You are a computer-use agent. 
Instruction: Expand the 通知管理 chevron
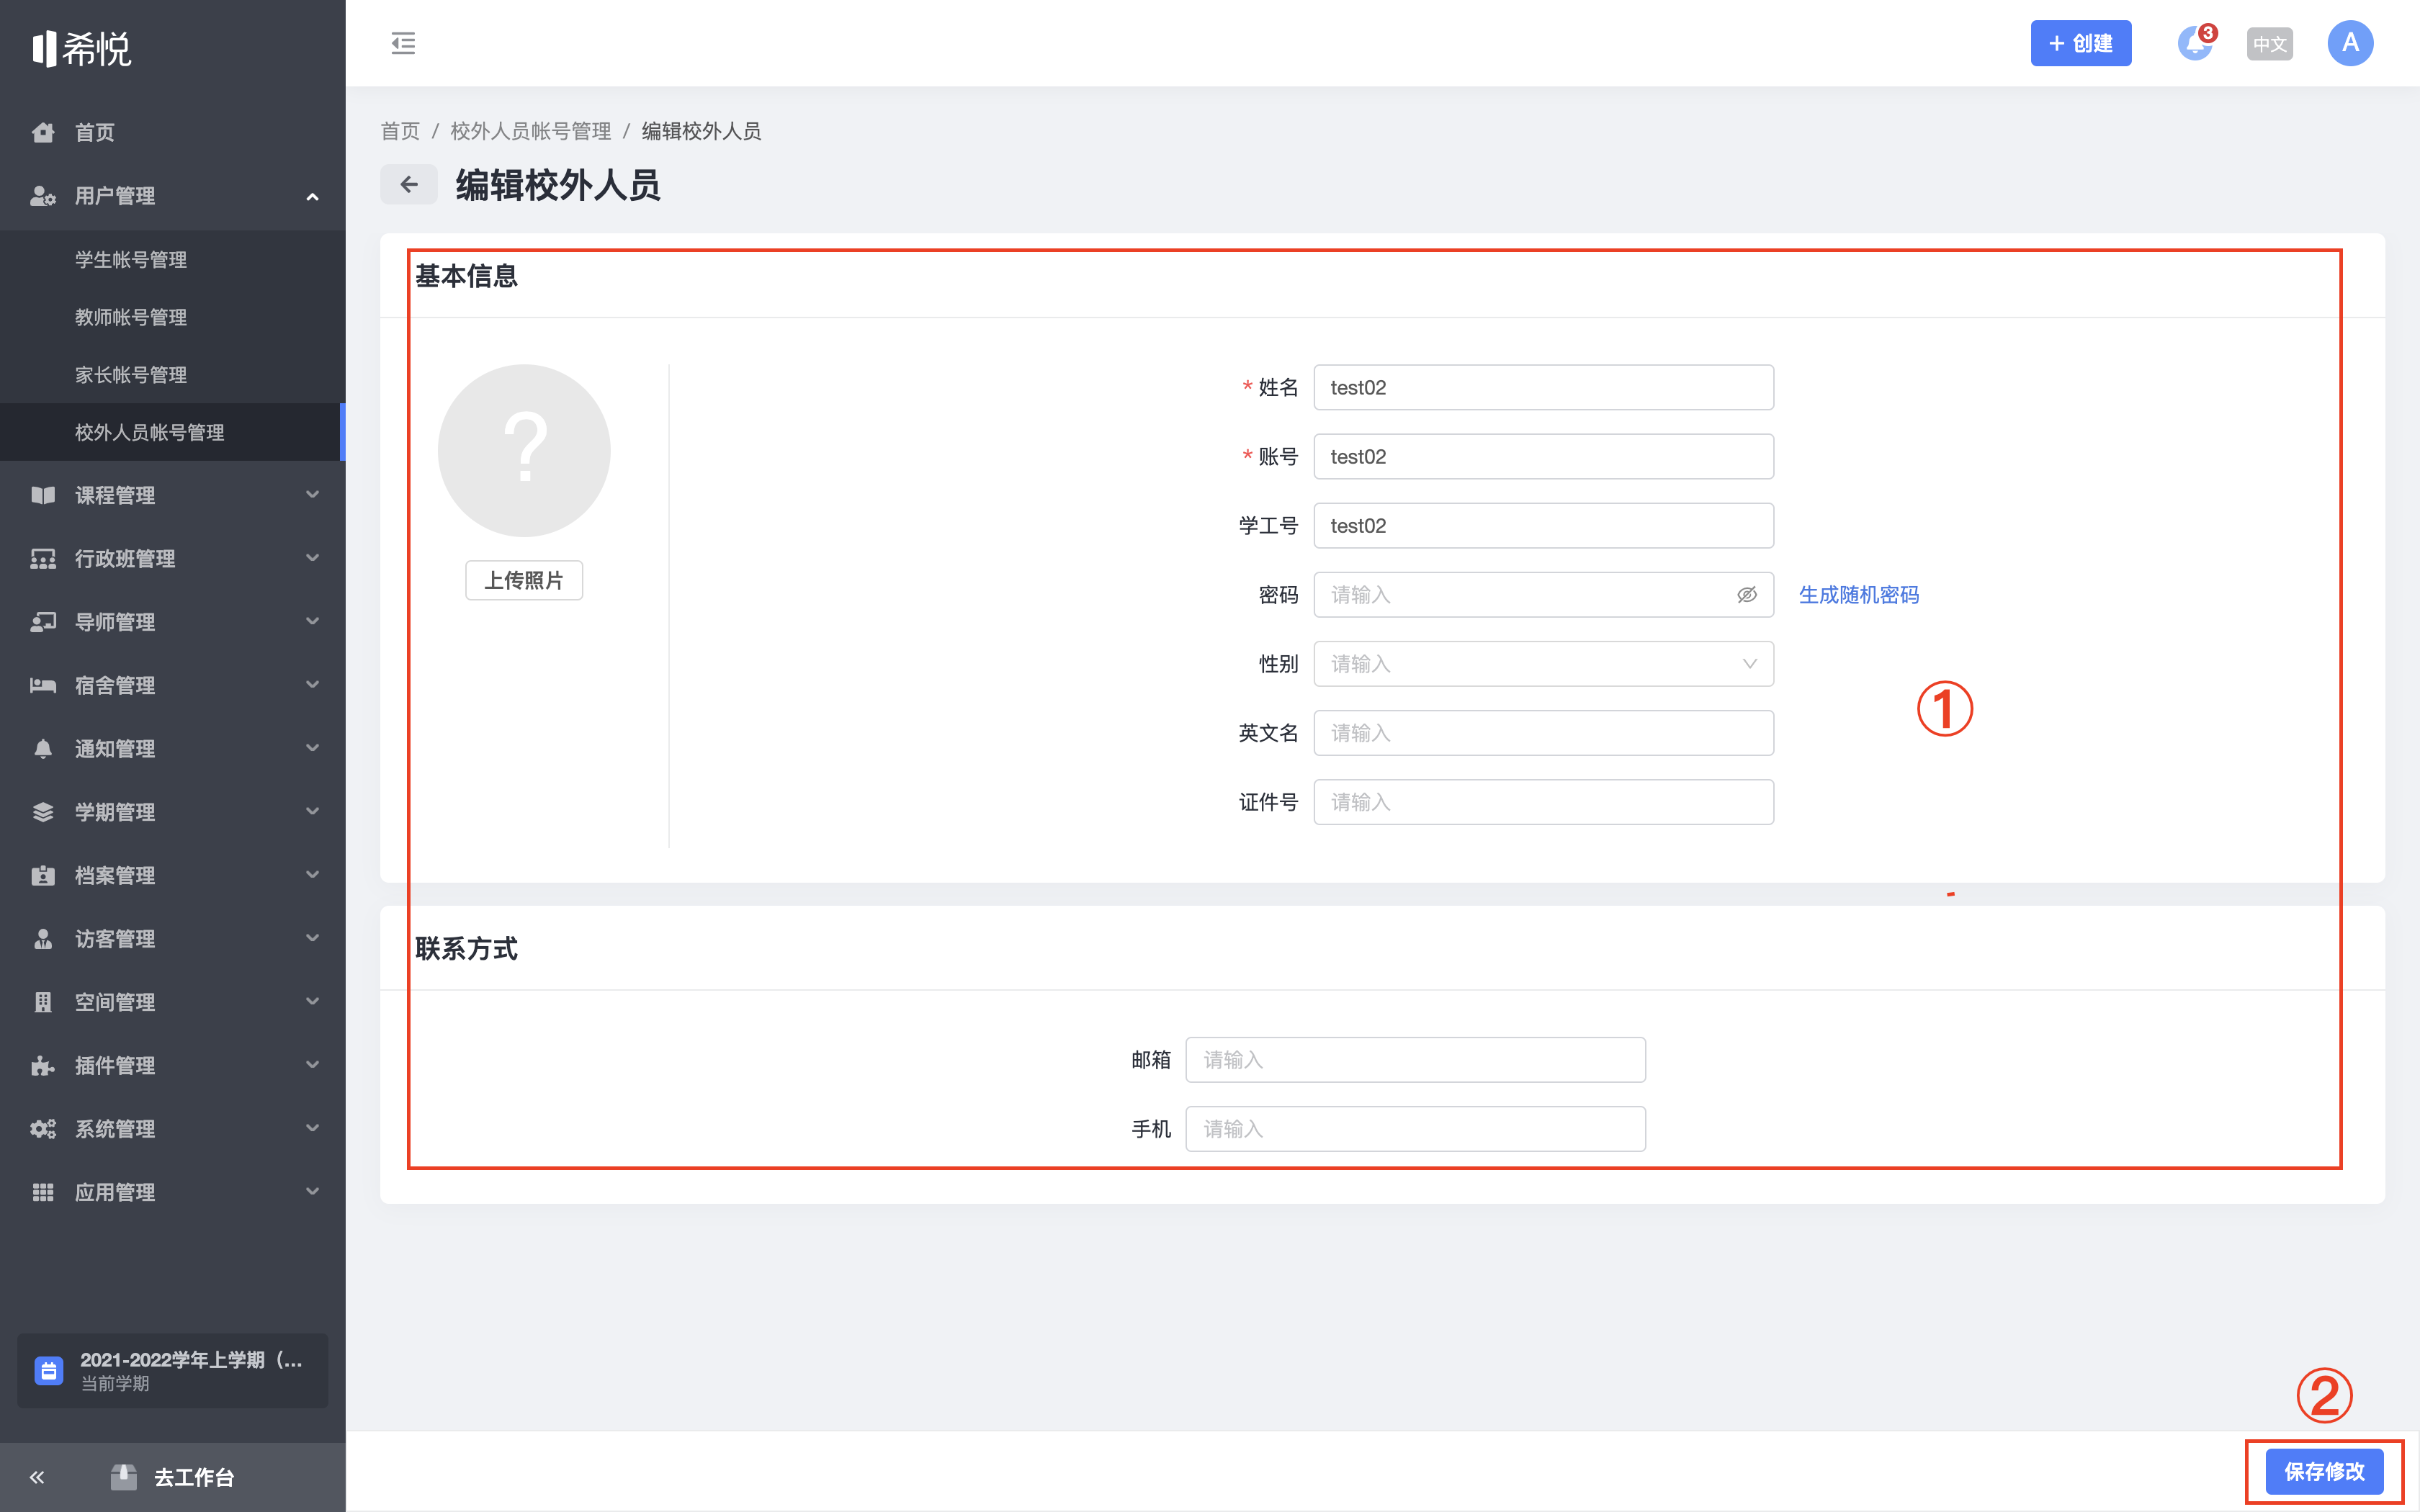[x=312, y=748]
